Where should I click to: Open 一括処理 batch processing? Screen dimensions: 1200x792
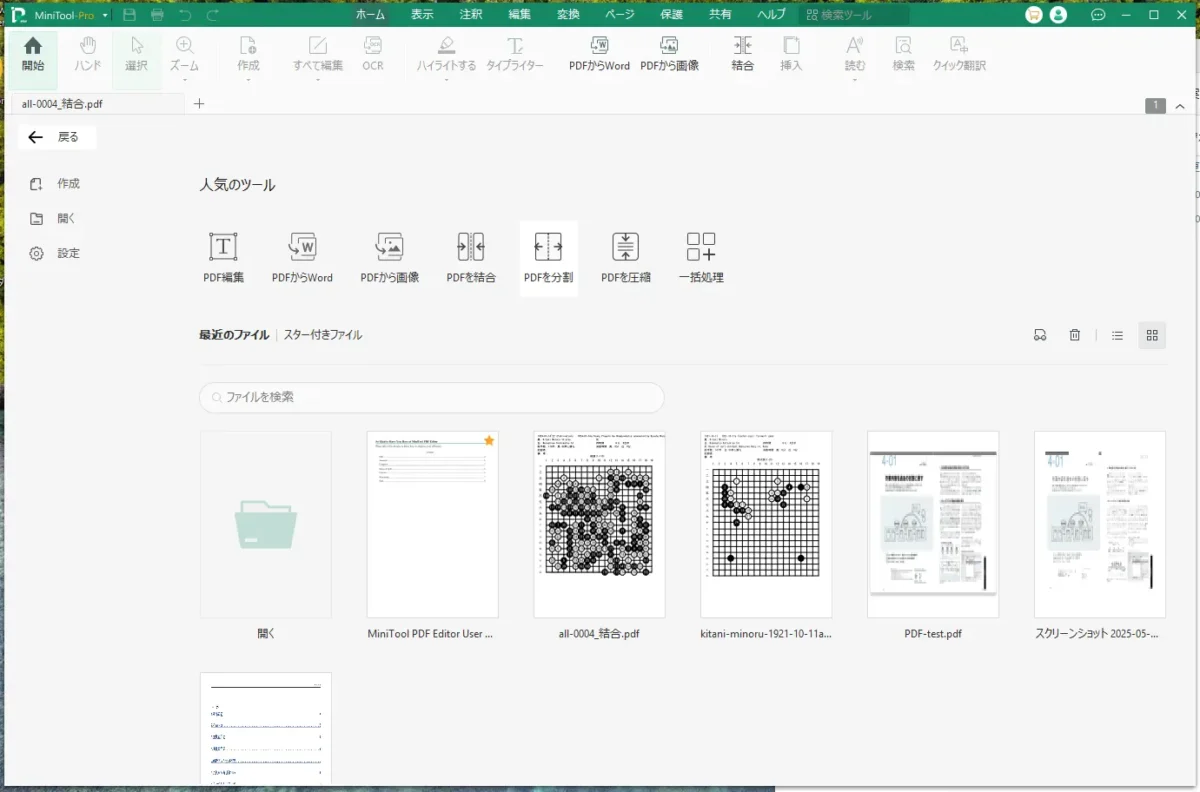pos(701,258)
